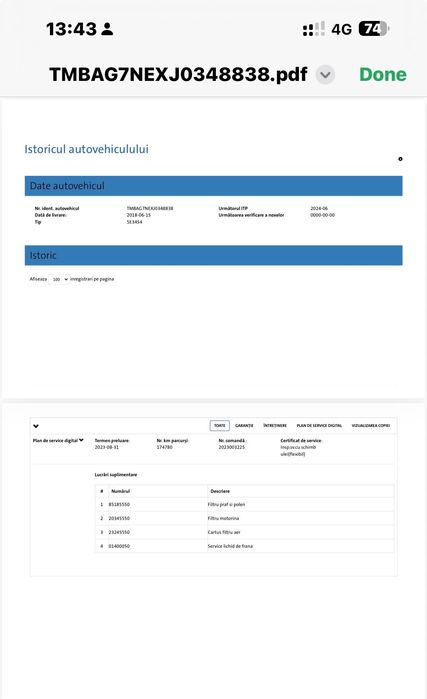Image resolution: width=427 pixels, height=699 pixels.
Task: Select the TOATE filter tab
Action: tap(220, 426)
